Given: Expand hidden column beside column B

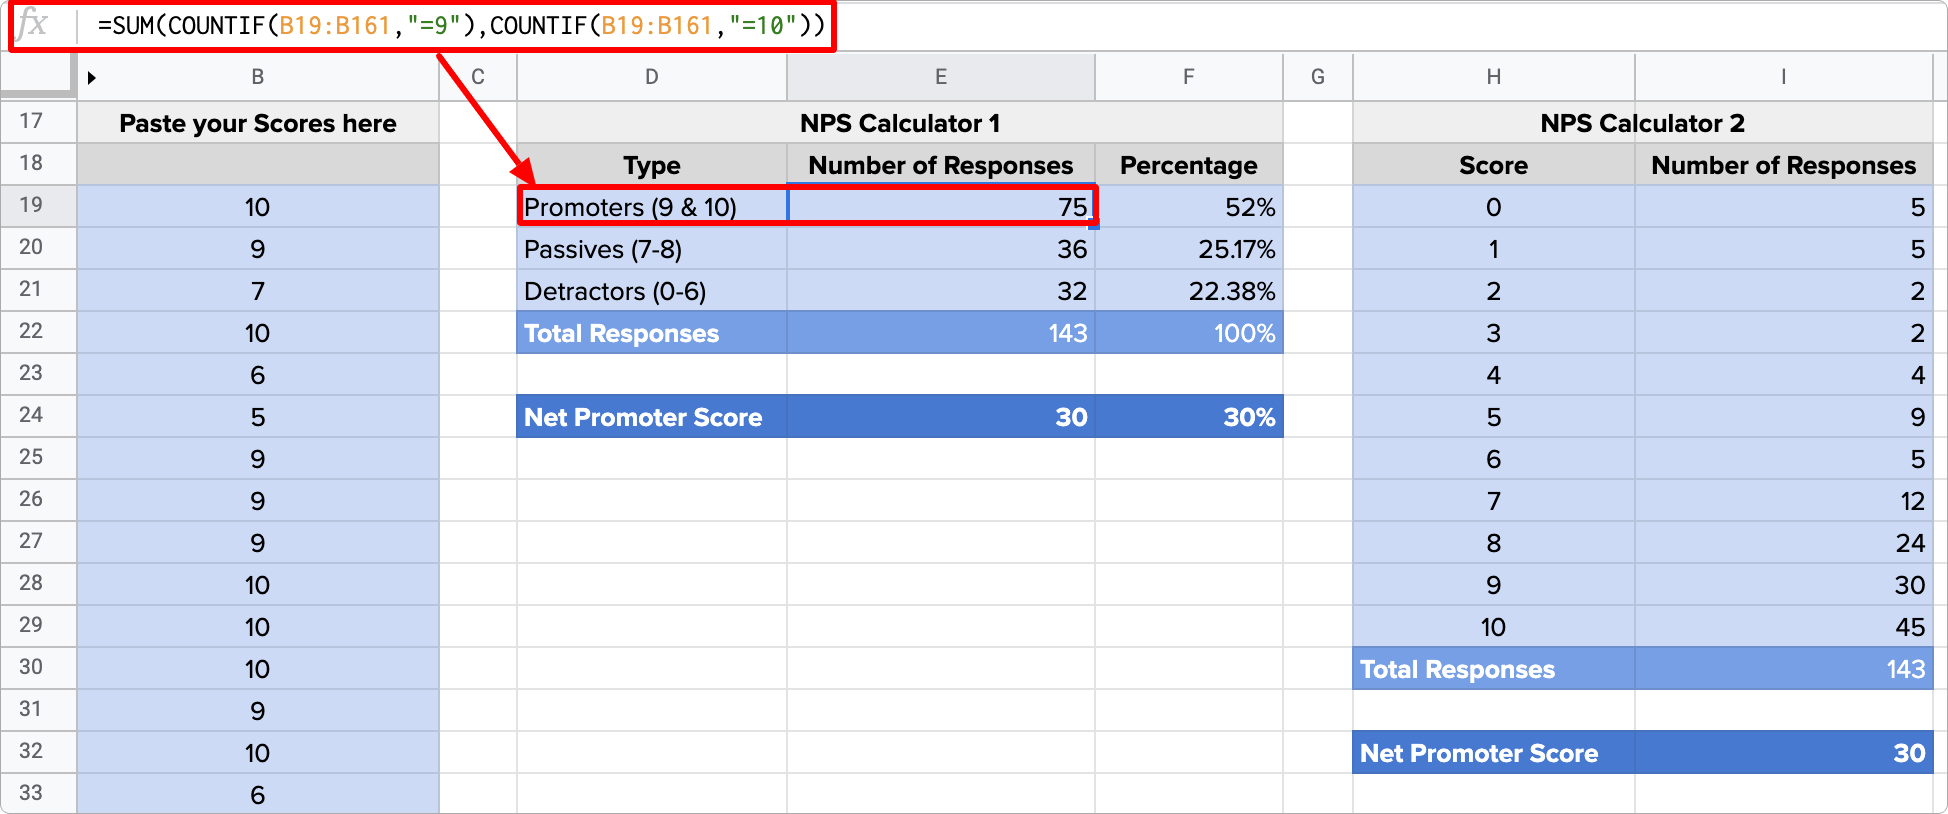Looking at the screenshot, I should pos(91,78).
